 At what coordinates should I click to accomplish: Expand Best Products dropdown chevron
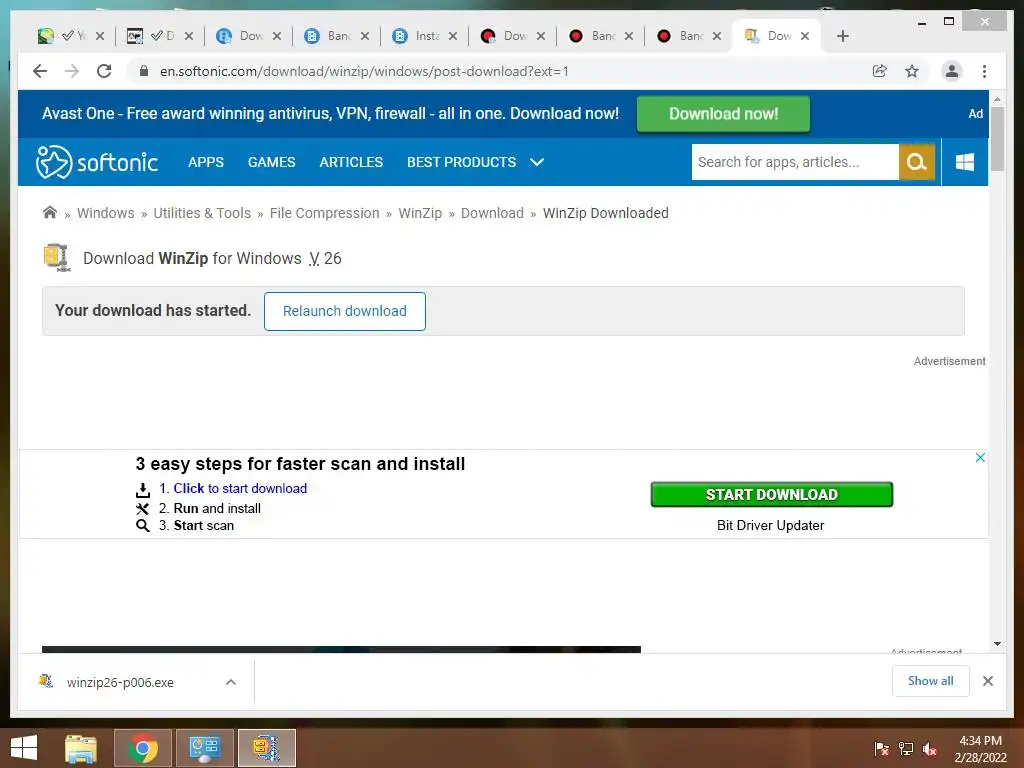click(x=537, y=162)
